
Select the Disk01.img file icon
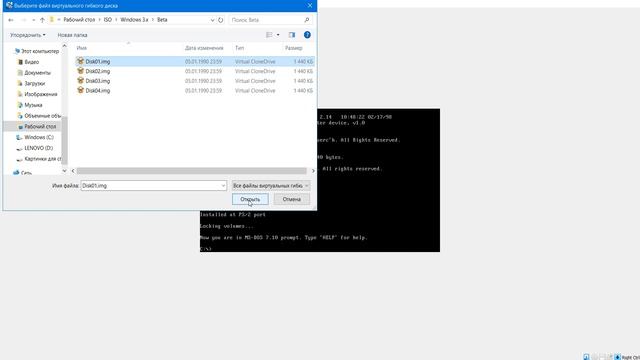(80, 61)
